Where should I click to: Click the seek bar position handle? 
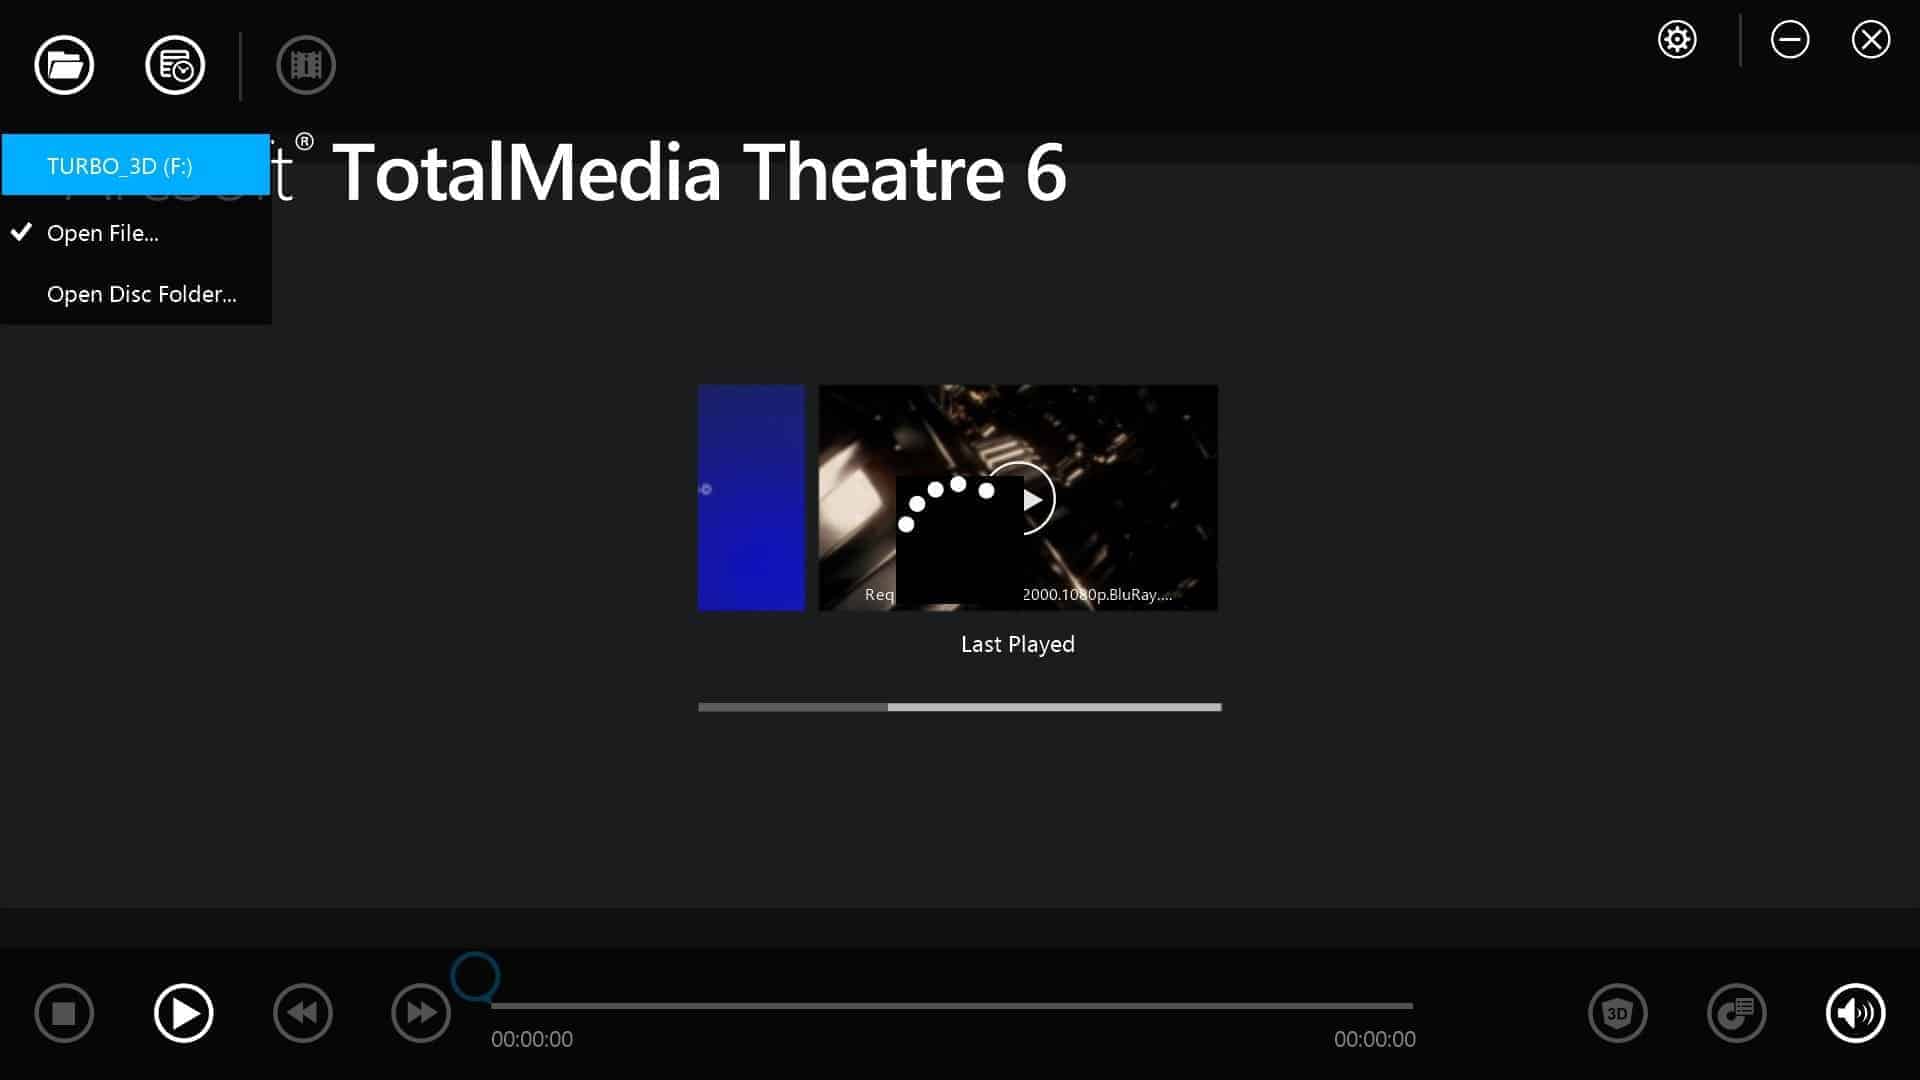475,977
